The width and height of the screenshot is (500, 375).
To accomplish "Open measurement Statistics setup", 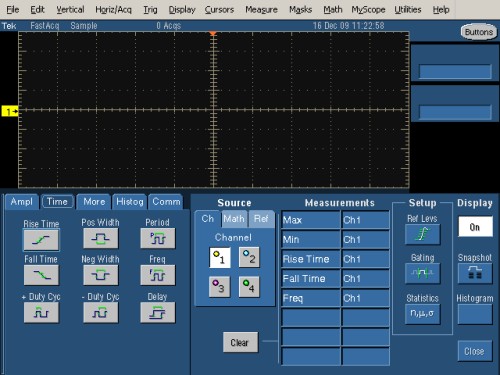I will click(422, 314).
